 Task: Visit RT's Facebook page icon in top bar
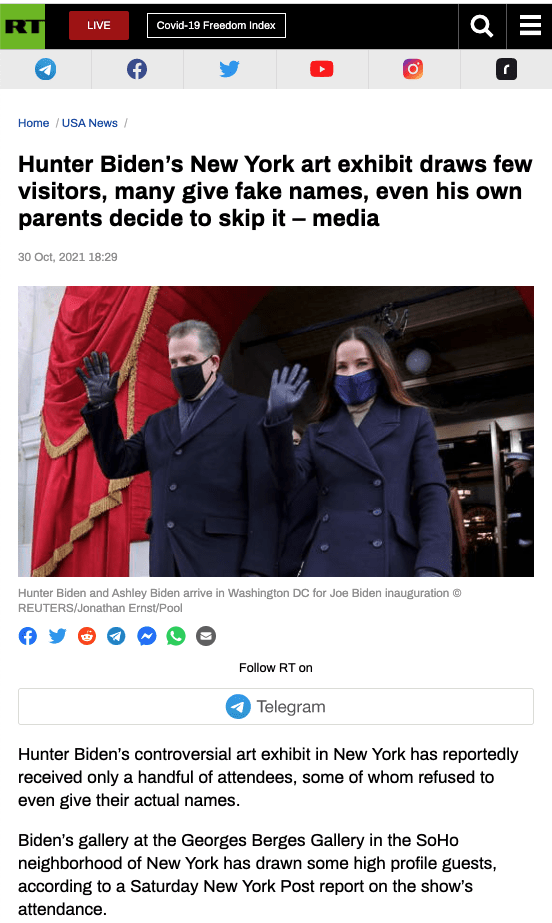click(137, 69)
